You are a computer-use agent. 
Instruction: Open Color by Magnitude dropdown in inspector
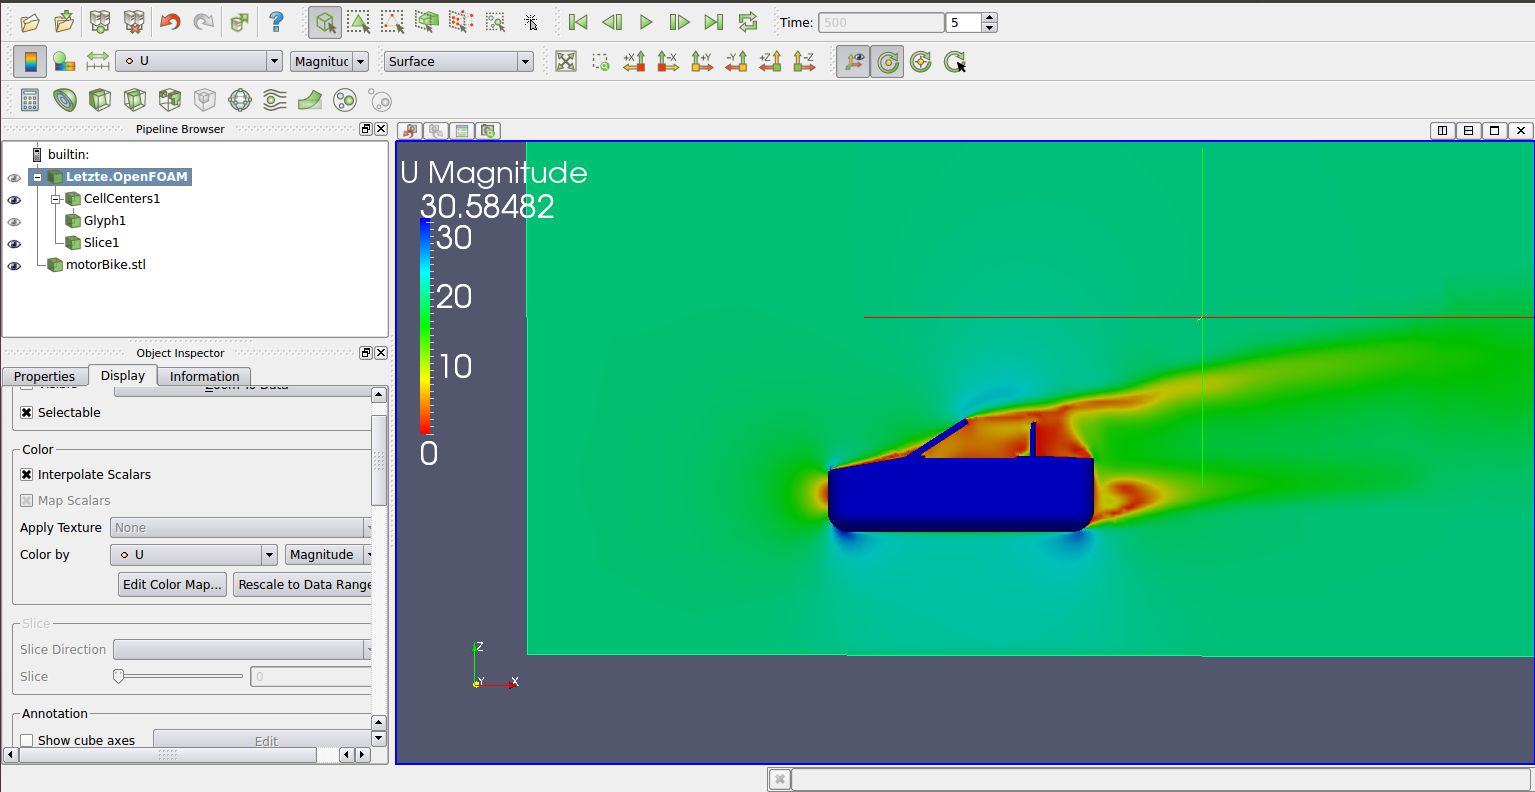point(329,555)
